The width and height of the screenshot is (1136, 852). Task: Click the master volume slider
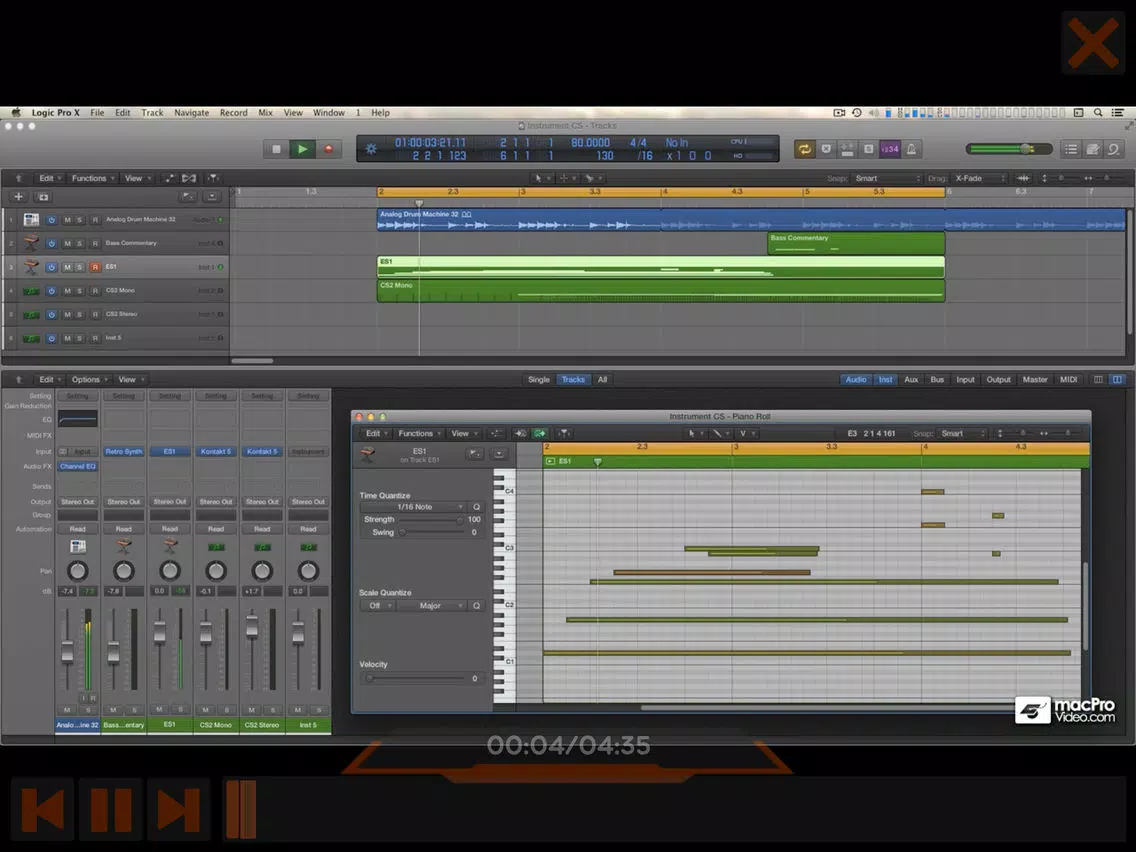pos(1009,149)
